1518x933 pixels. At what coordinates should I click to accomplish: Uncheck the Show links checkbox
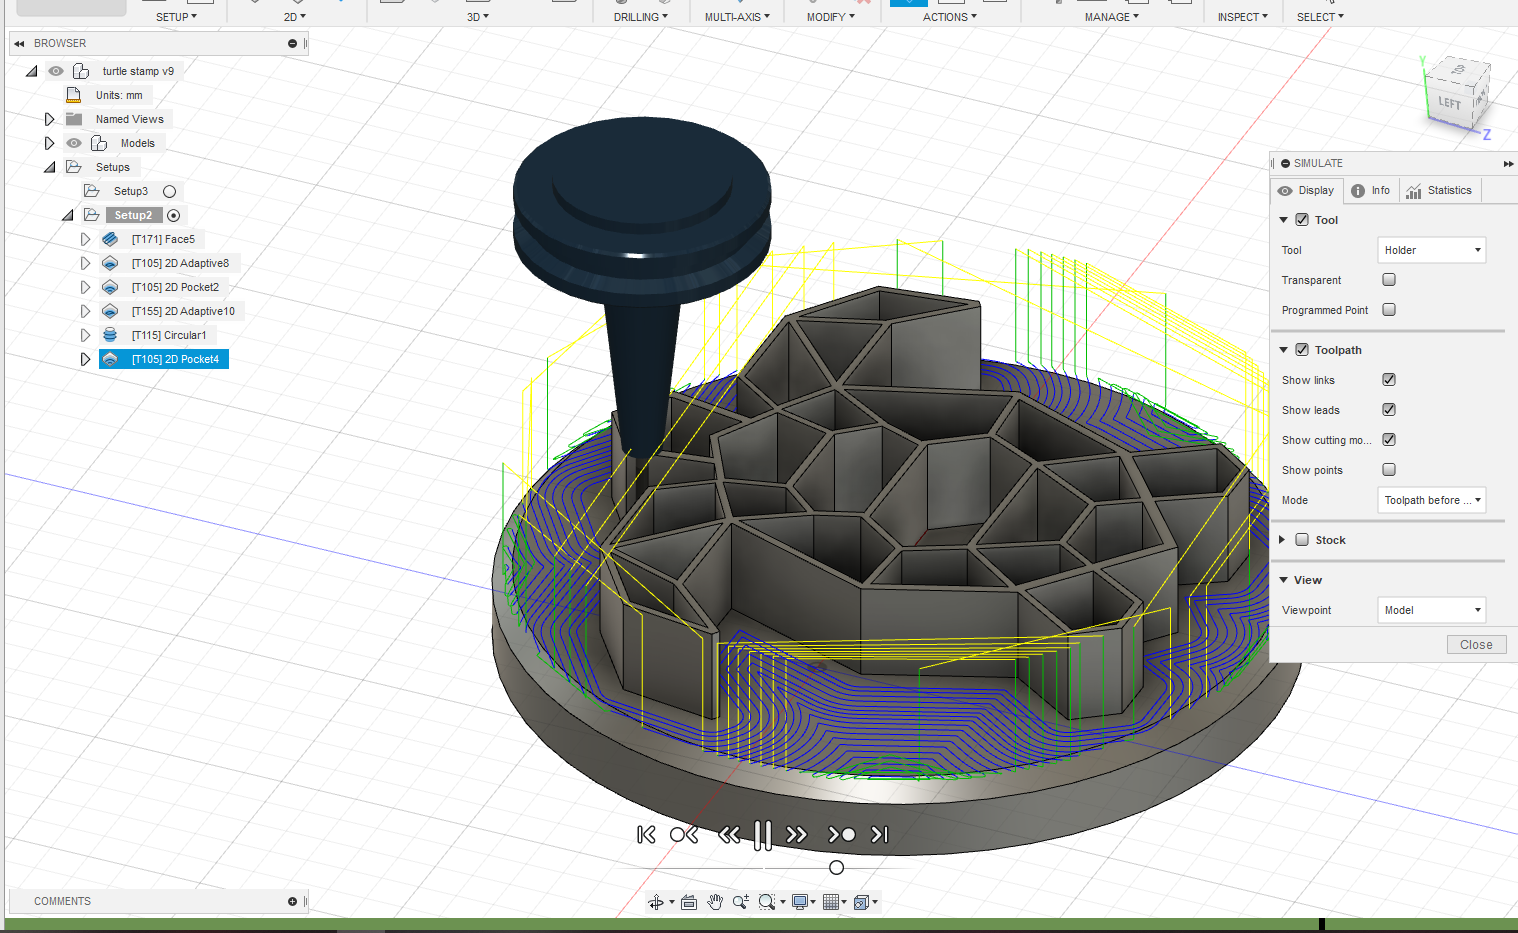coord(1389,380)
